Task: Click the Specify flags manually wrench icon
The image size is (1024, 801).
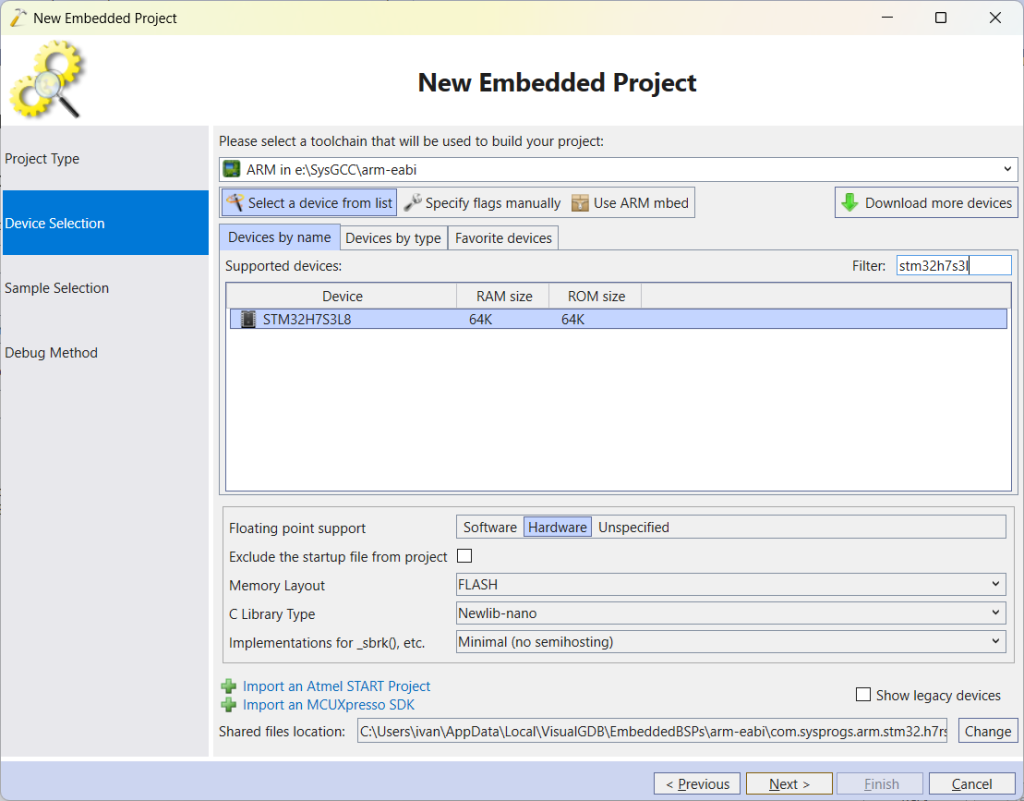Action: point(411,202)
